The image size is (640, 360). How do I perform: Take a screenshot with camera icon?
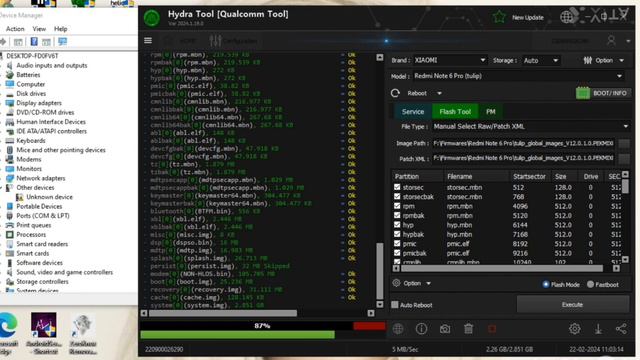click(445, 329)
